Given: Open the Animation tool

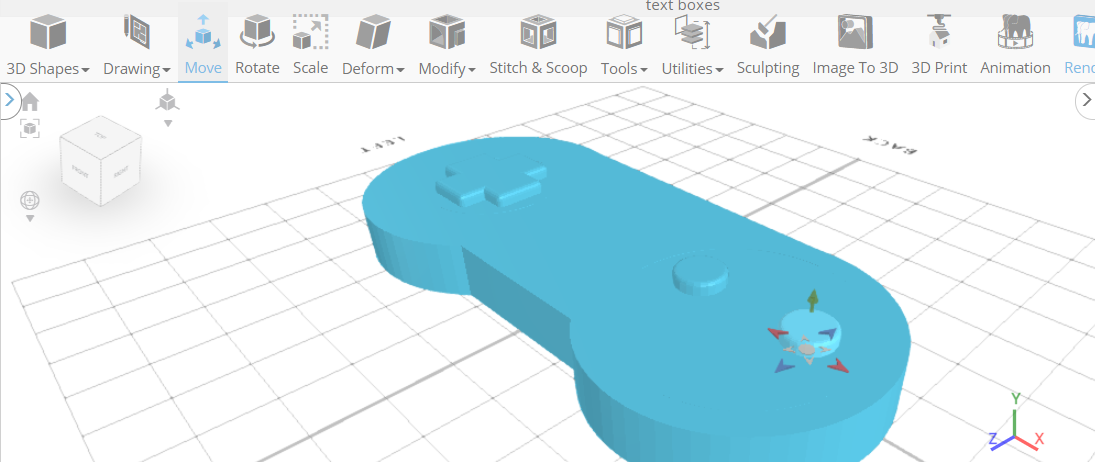Looking at the screenshot, I should point(1015,47).
